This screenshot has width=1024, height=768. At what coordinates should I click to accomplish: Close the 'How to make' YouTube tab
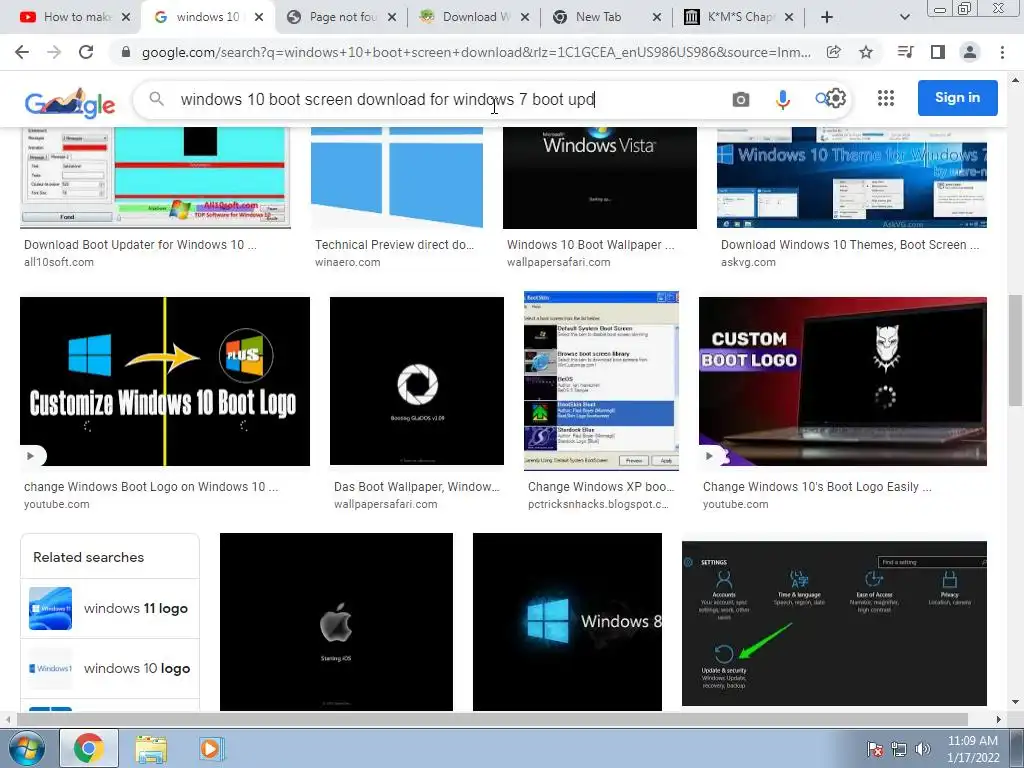126,17
